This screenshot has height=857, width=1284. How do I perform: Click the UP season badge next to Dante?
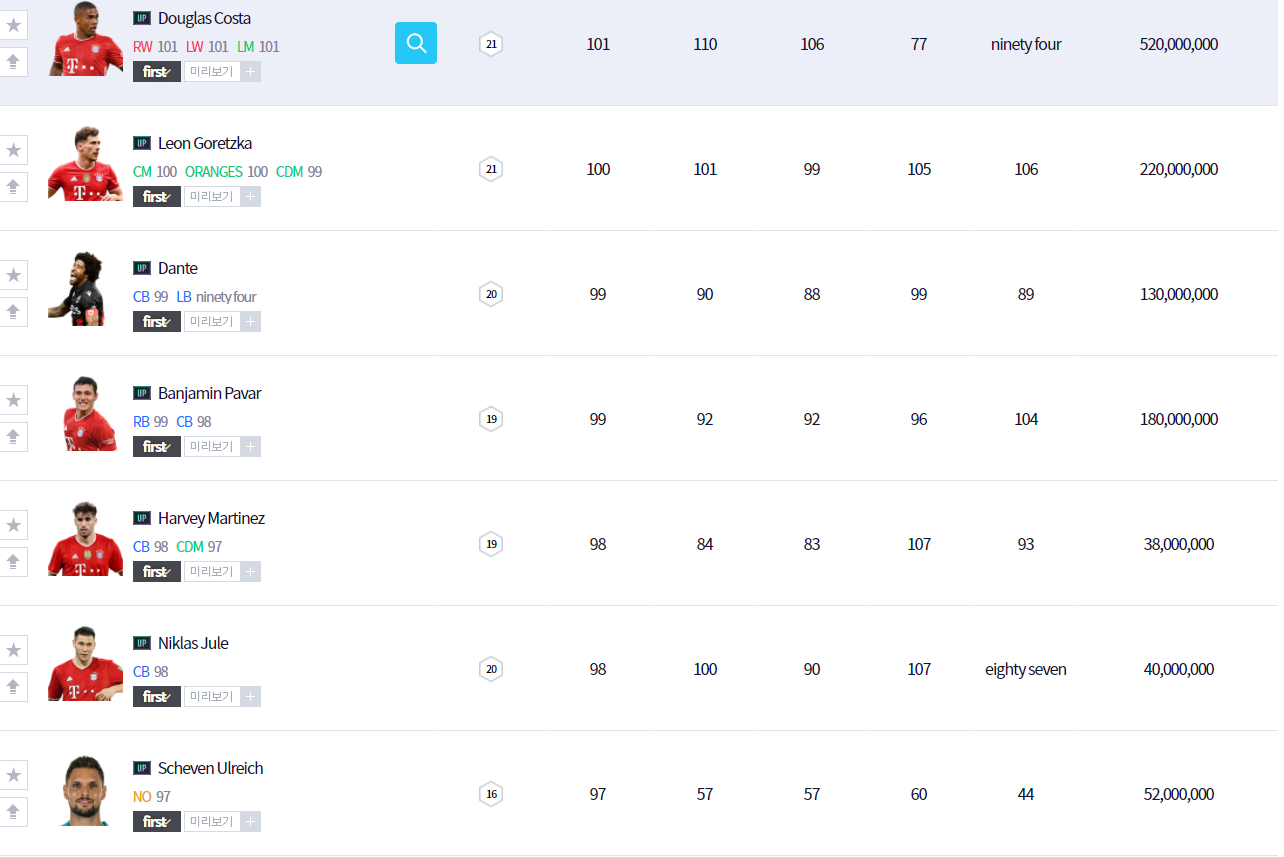[142, 268]
